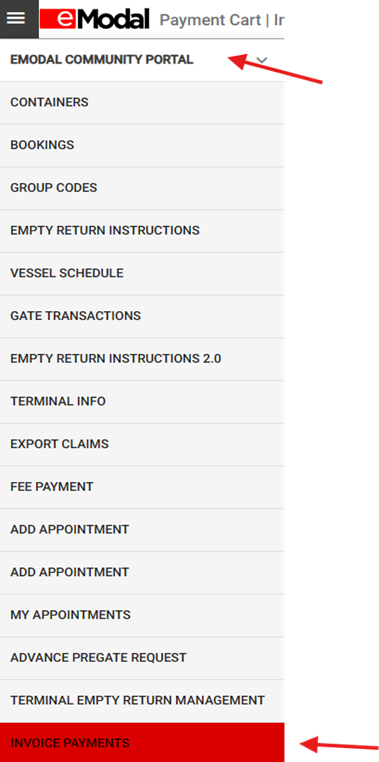Select Empty Return Instructions 2.0
This screenshot has height=762, width=379.
click(142, 359)
